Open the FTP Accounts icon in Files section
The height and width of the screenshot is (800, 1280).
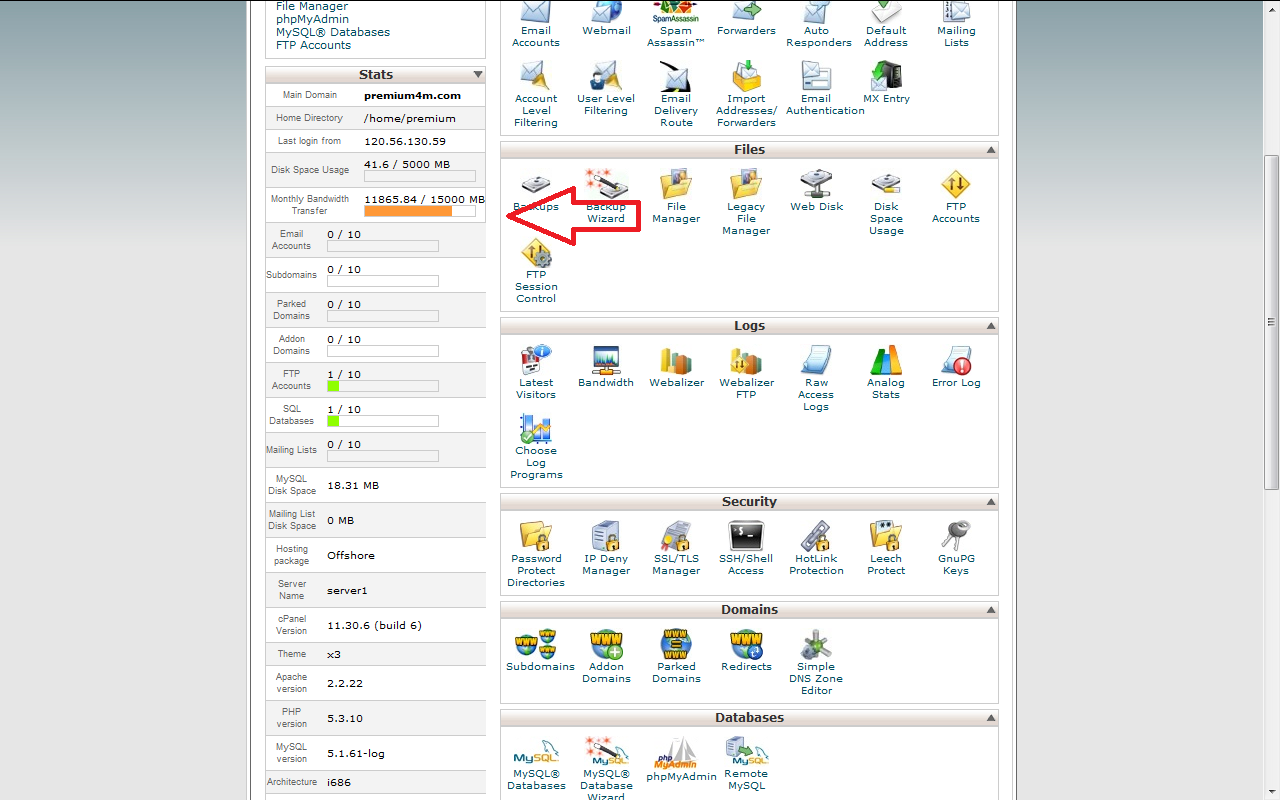[956, 184]
